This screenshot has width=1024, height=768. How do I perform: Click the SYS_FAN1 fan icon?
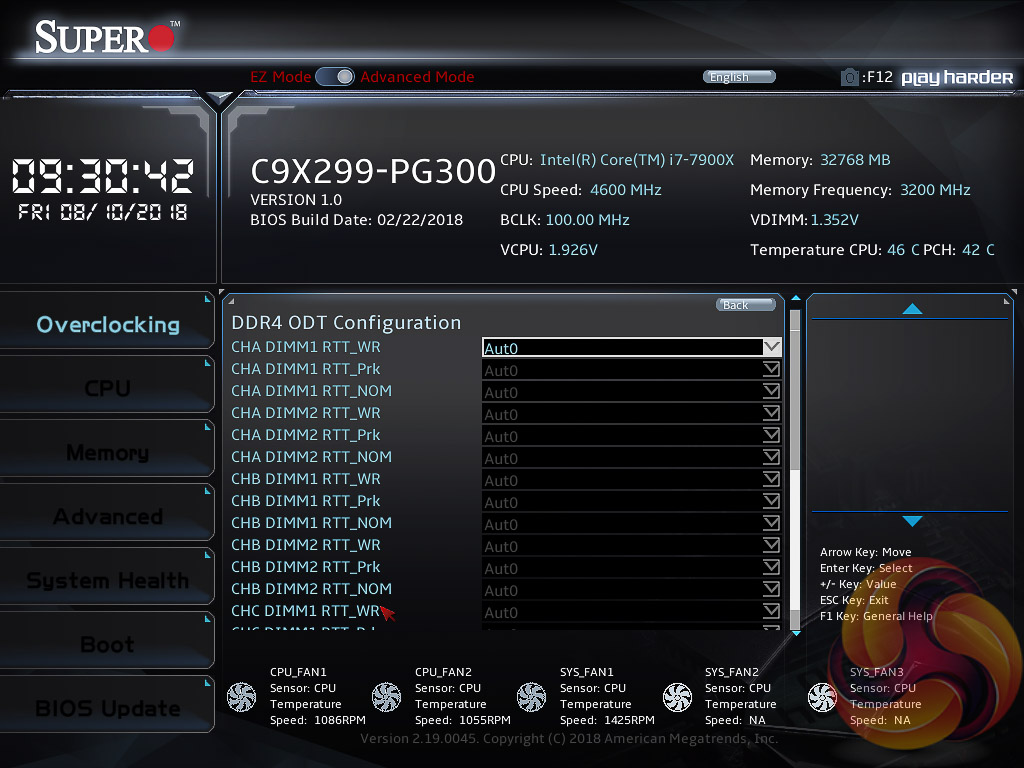point(532,697)
